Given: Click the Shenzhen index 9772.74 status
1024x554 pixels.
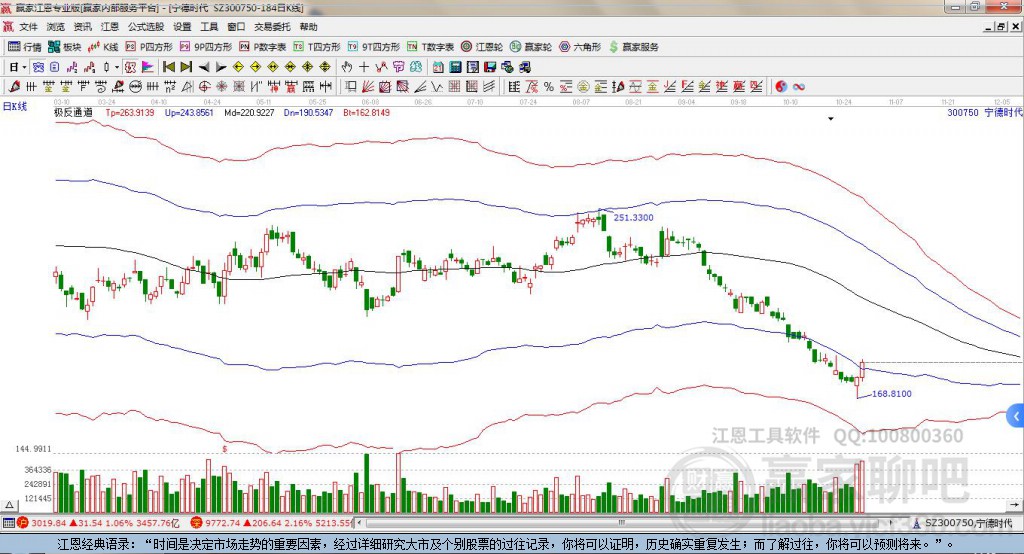Looking at the screenshot, I should tap(272, 523).
